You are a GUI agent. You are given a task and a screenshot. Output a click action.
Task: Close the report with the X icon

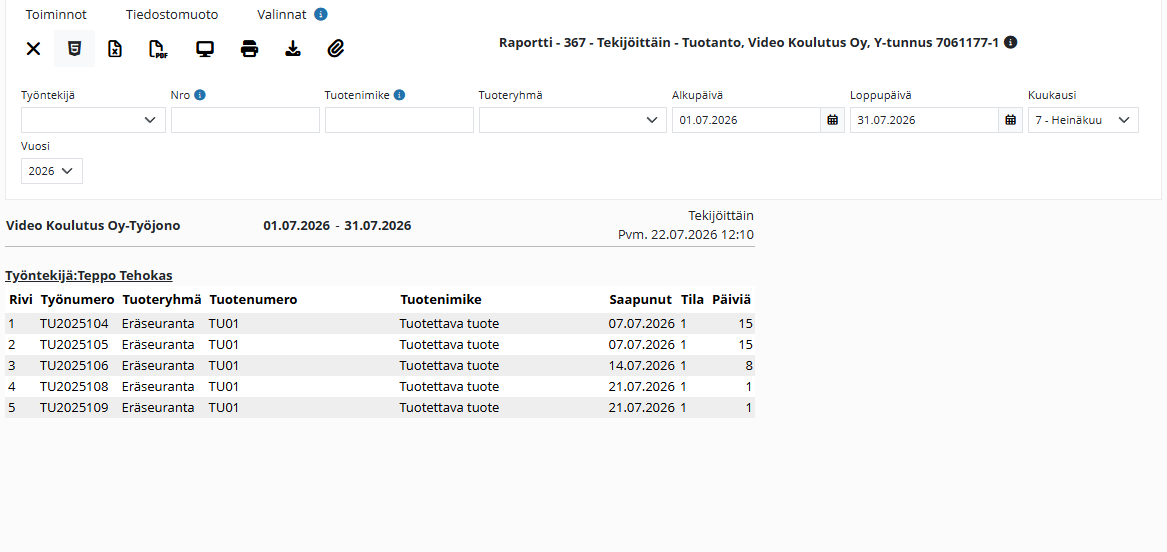point(33,49)
